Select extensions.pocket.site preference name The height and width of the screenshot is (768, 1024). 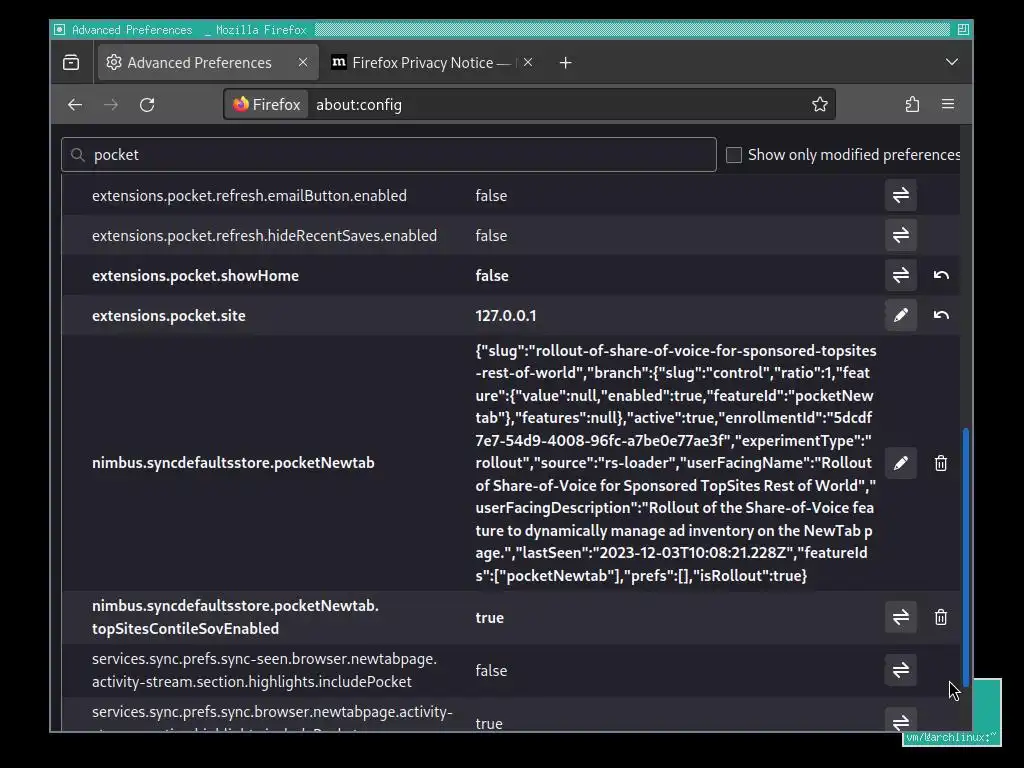point(168,315)
